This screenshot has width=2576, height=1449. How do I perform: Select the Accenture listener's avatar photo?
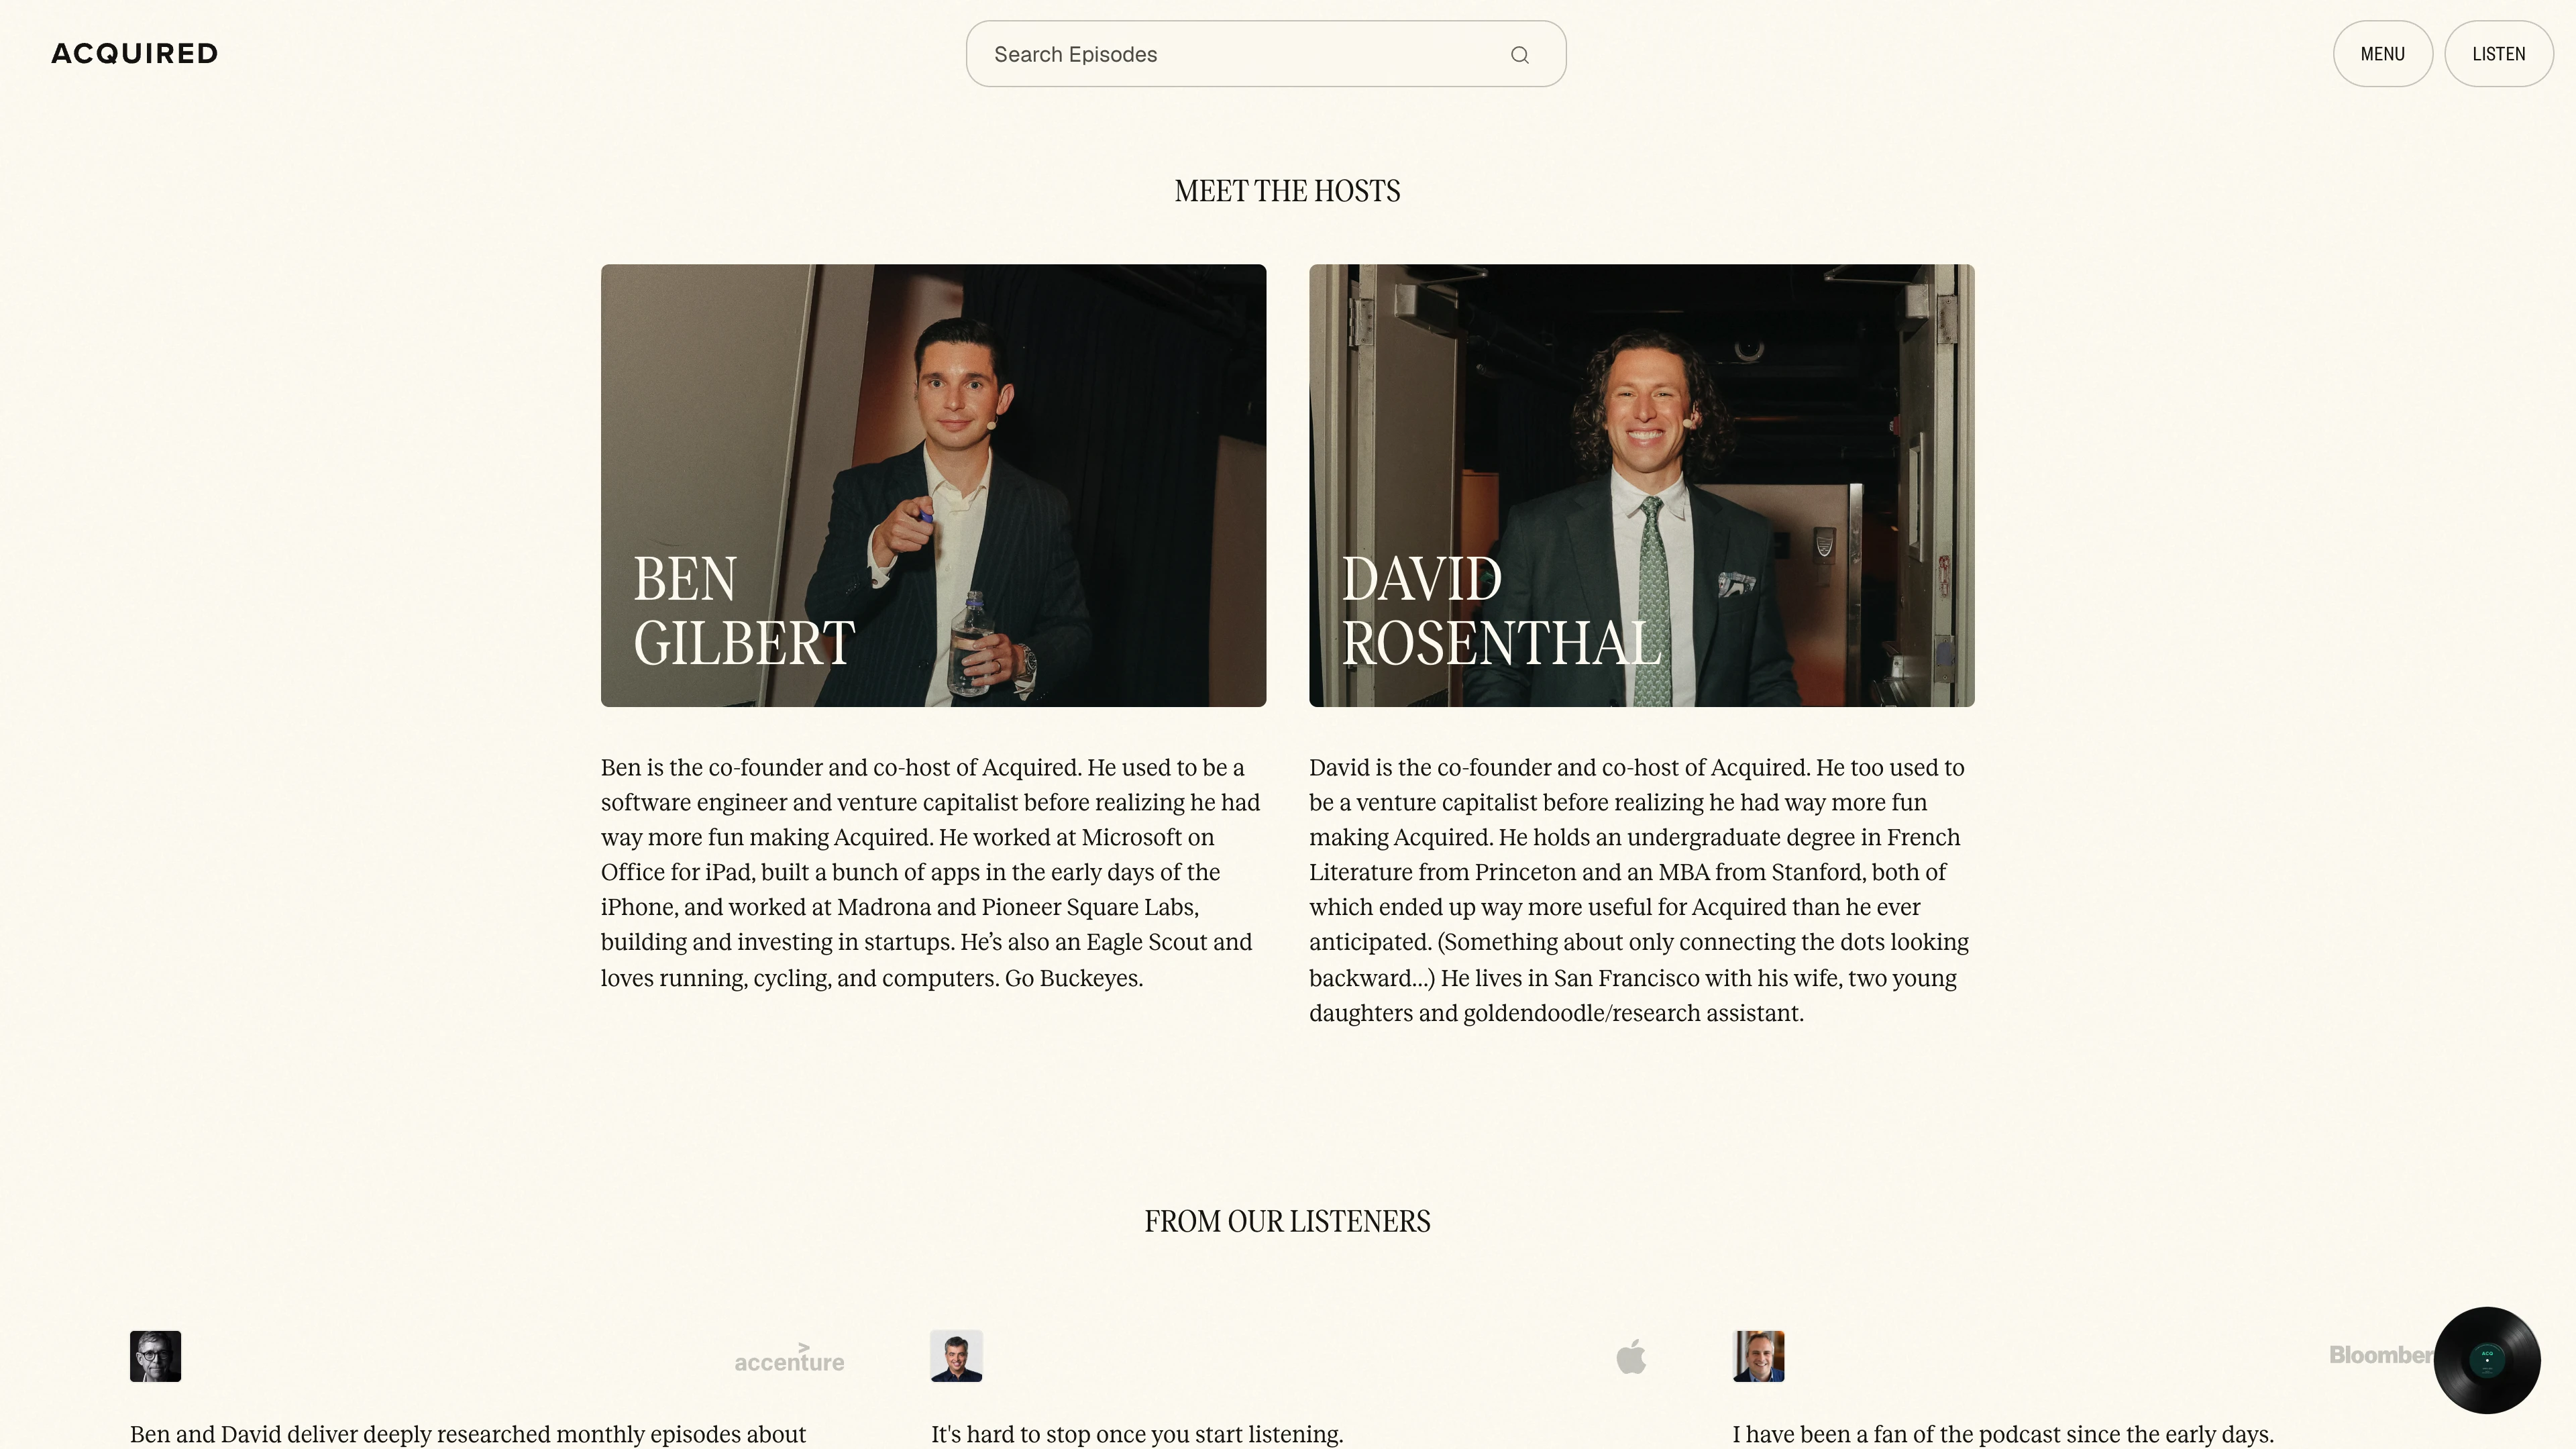point(155,1356)
